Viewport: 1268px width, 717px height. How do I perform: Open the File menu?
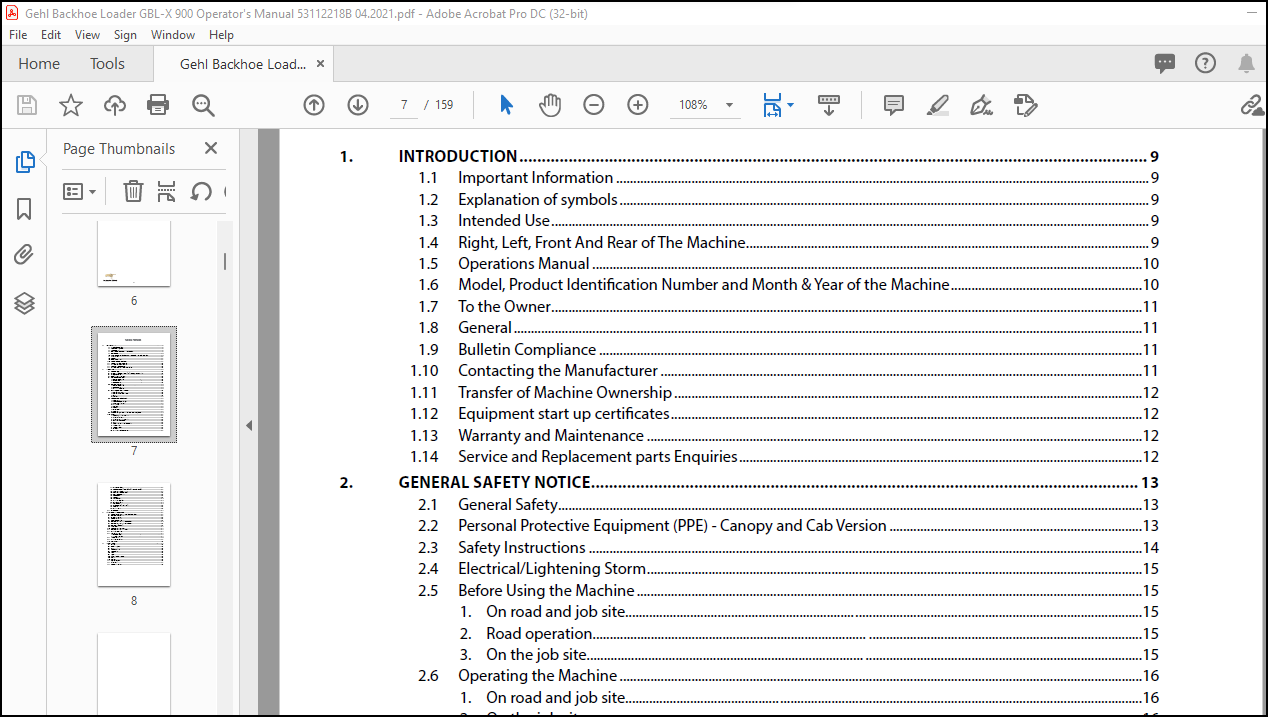click(x=18, y=34)
